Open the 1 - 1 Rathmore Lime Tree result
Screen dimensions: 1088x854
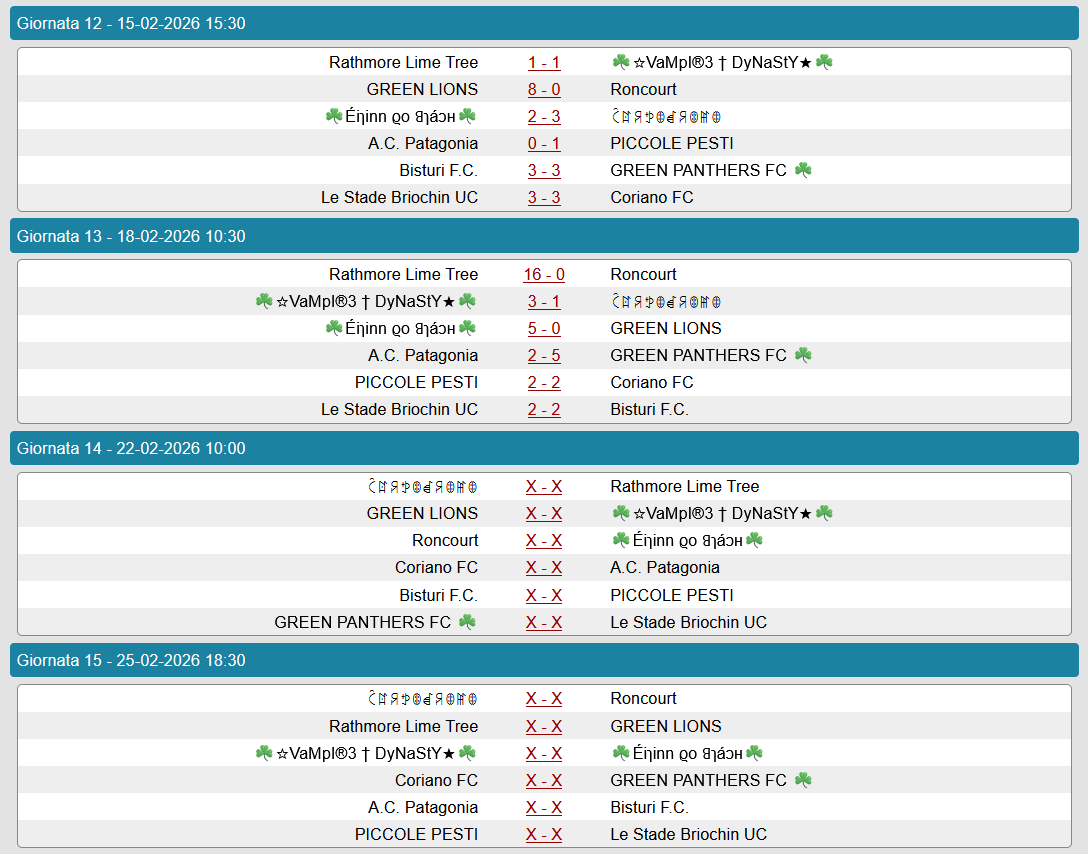[x=544, y=62]
